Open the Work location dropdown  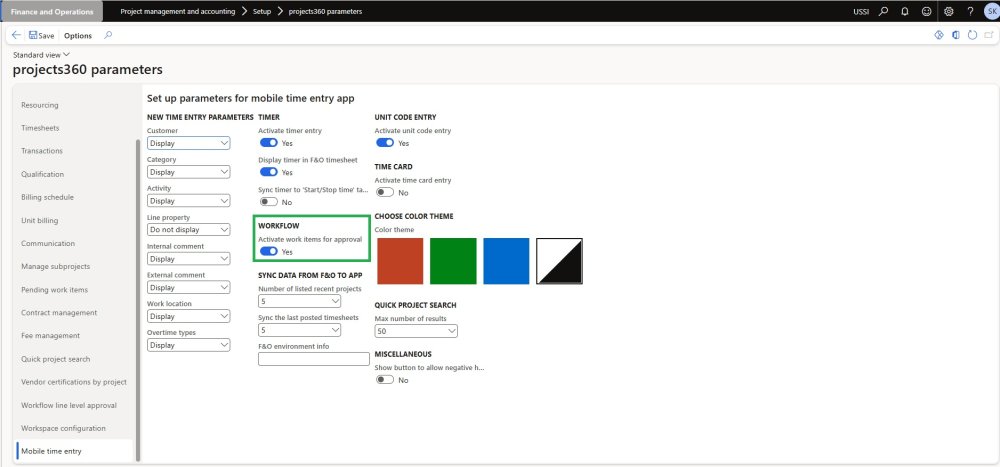click(188, 316)
